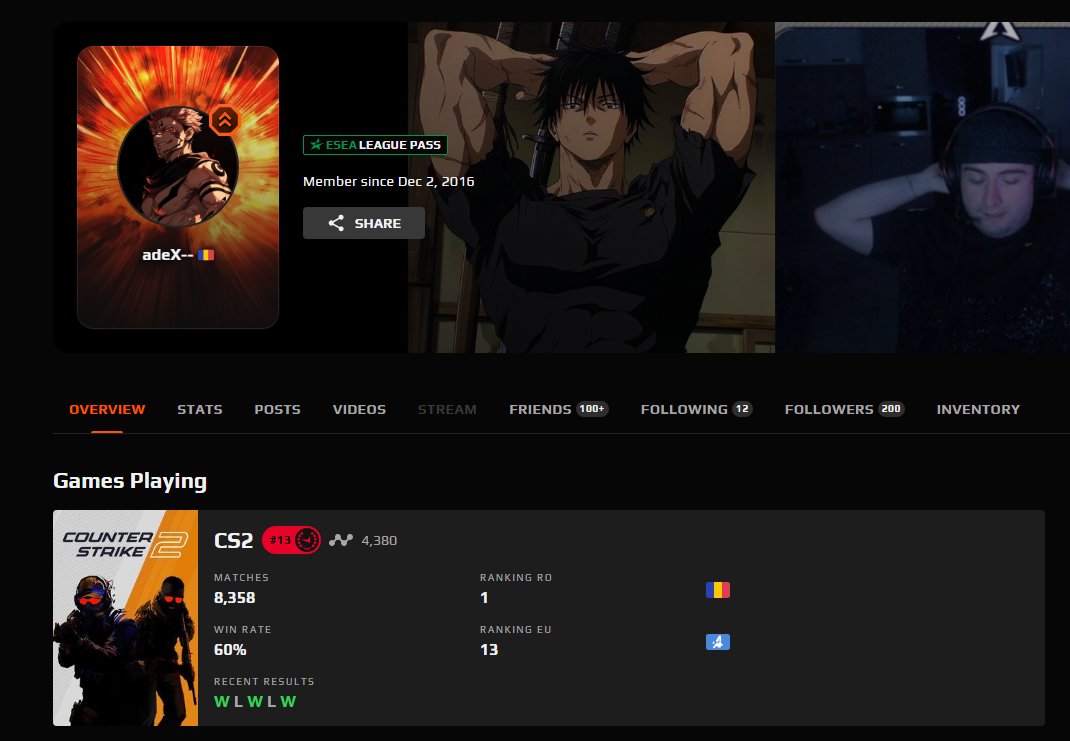Click the Games Playing heading

click(x=130, y=481)
